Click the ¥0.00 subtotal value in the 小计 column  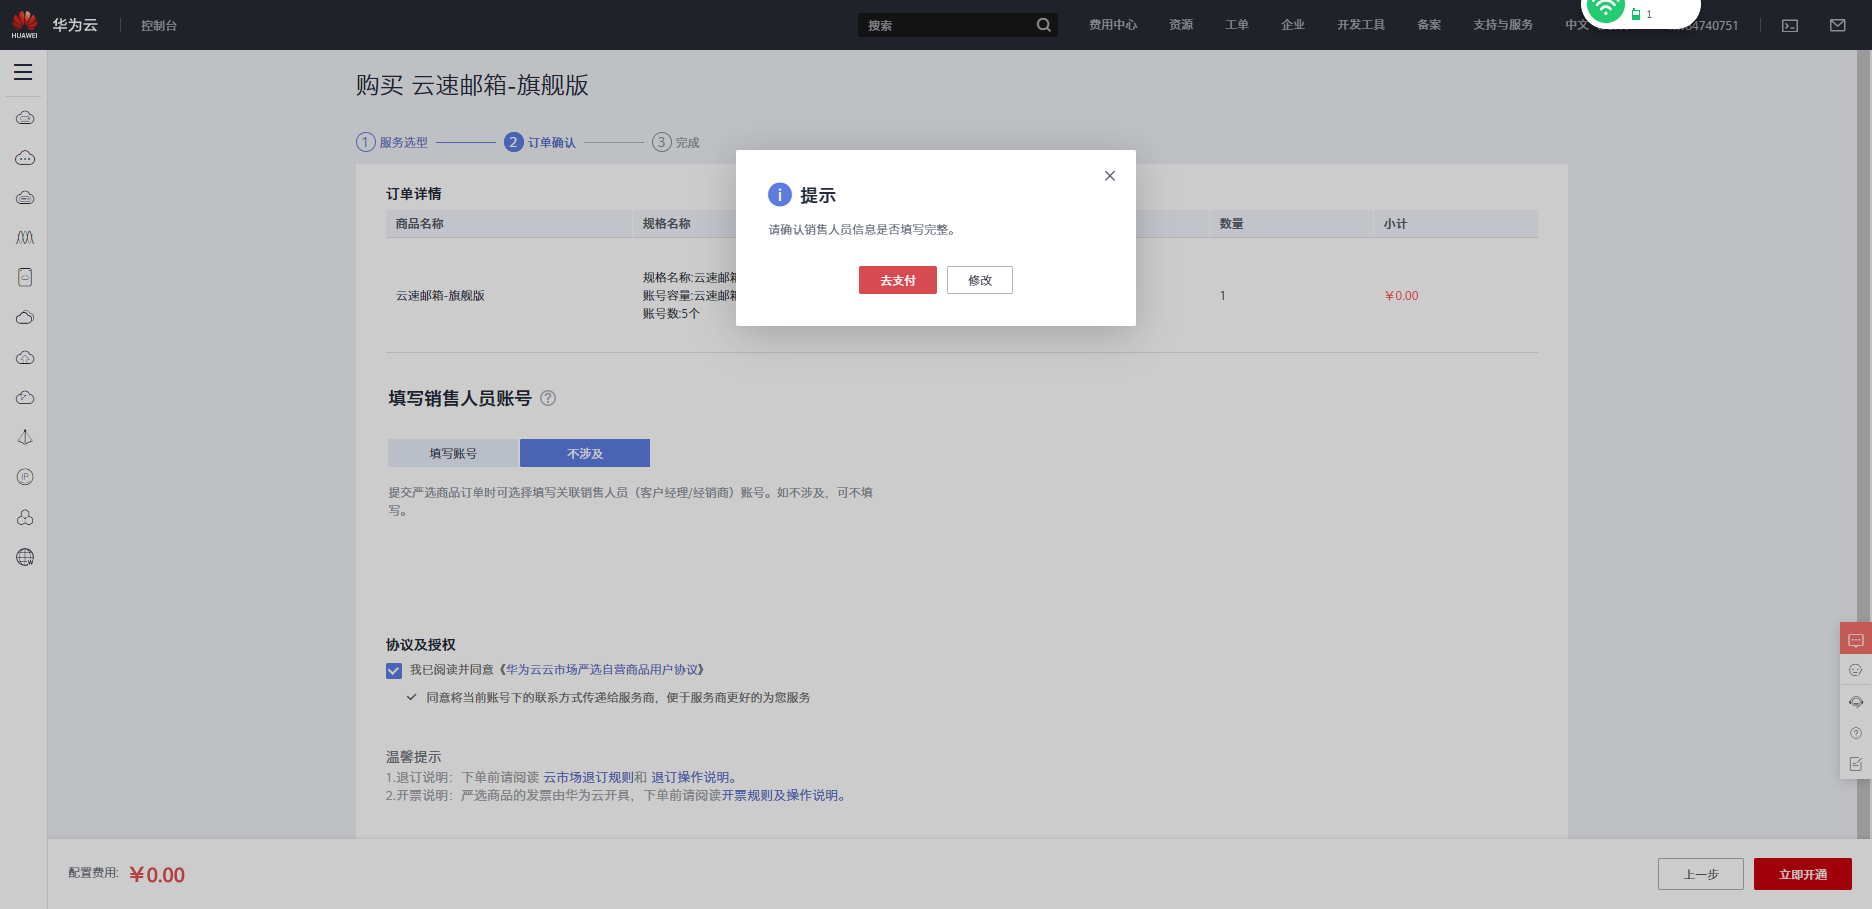point(1401,296)
